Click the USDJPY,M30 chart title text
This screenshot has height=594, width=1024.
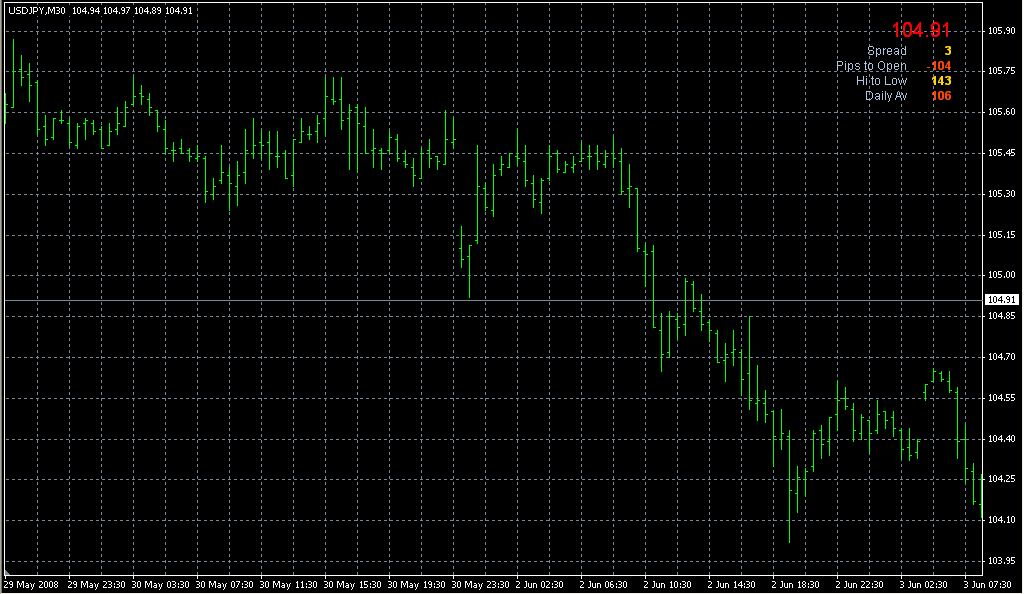point(37,10)
